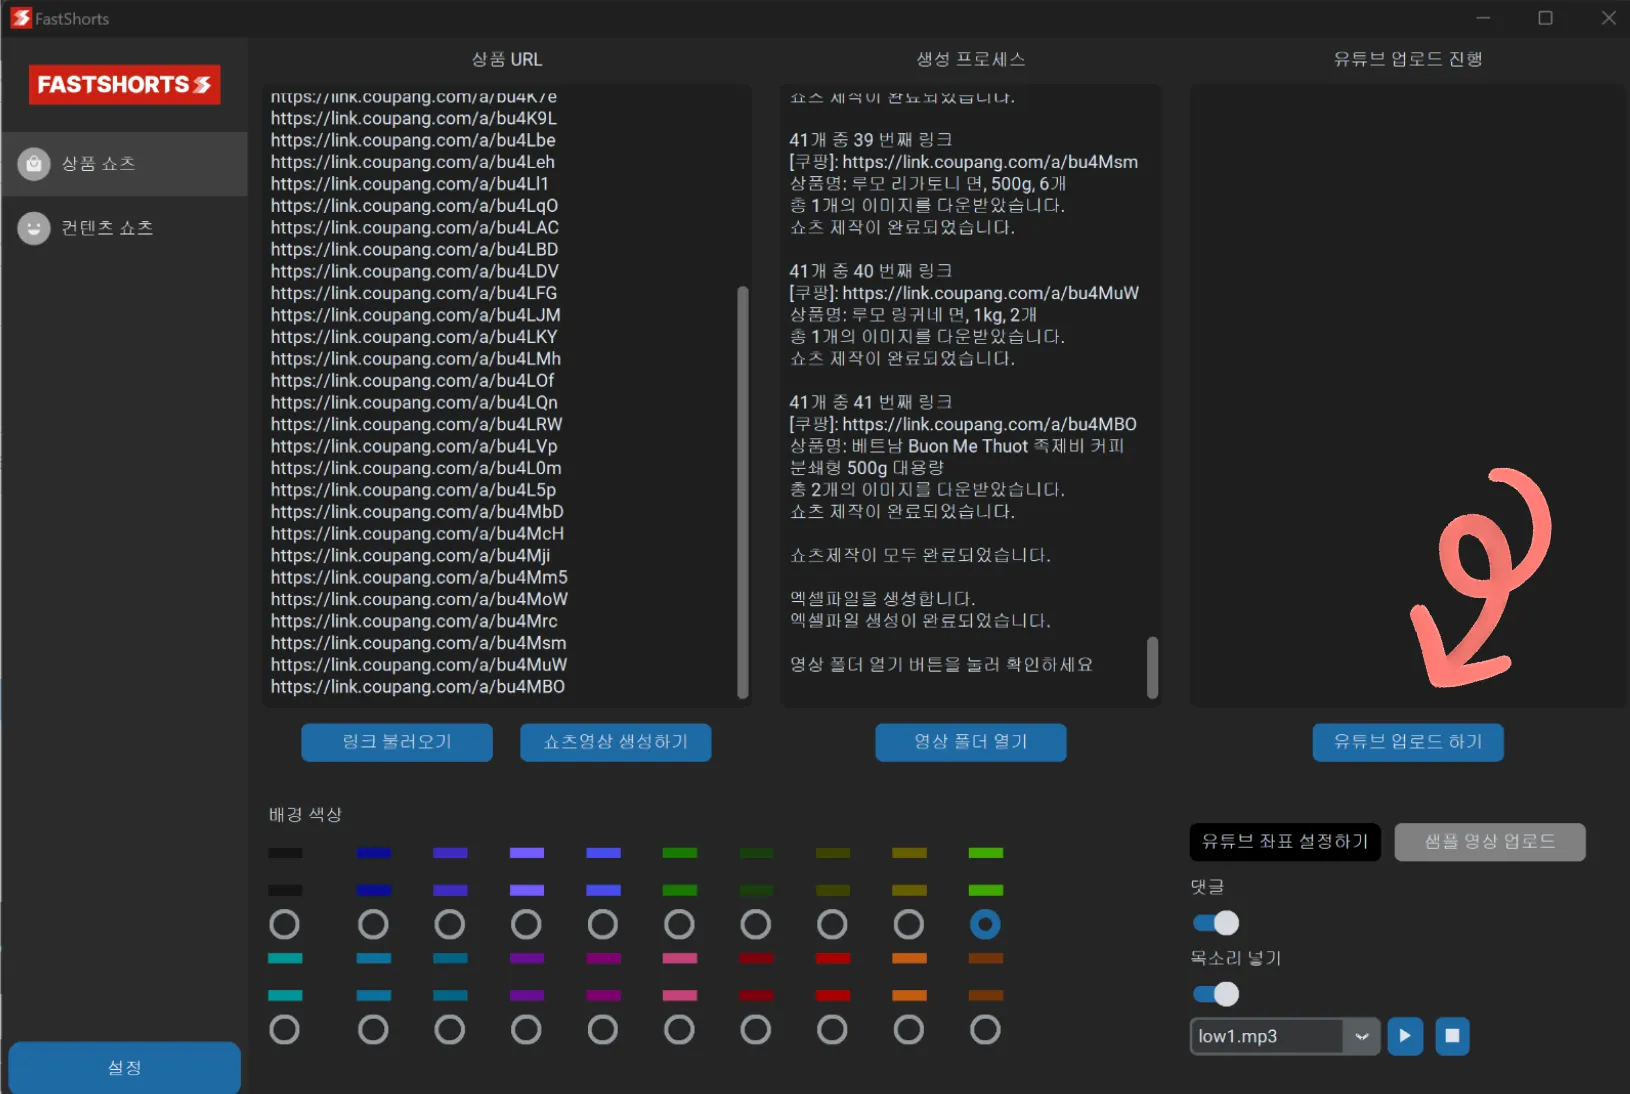Screen dimensions: 1630x1094
Task: Toggle the 댓글 switch
Action: 1216,923
